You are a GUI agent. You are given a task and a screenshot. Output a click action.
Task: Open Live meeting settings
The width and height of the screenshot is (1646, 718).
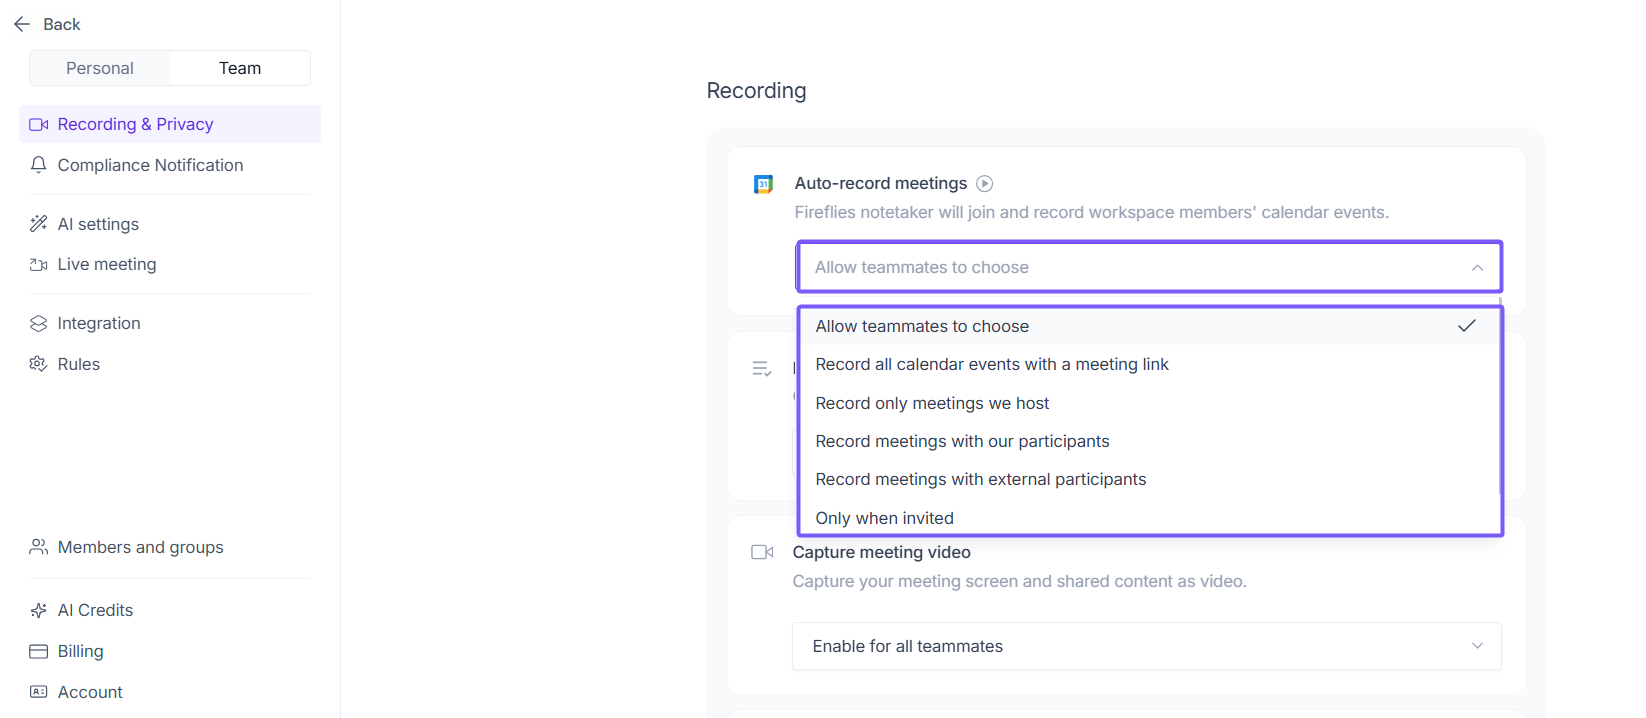pos(106,264)
